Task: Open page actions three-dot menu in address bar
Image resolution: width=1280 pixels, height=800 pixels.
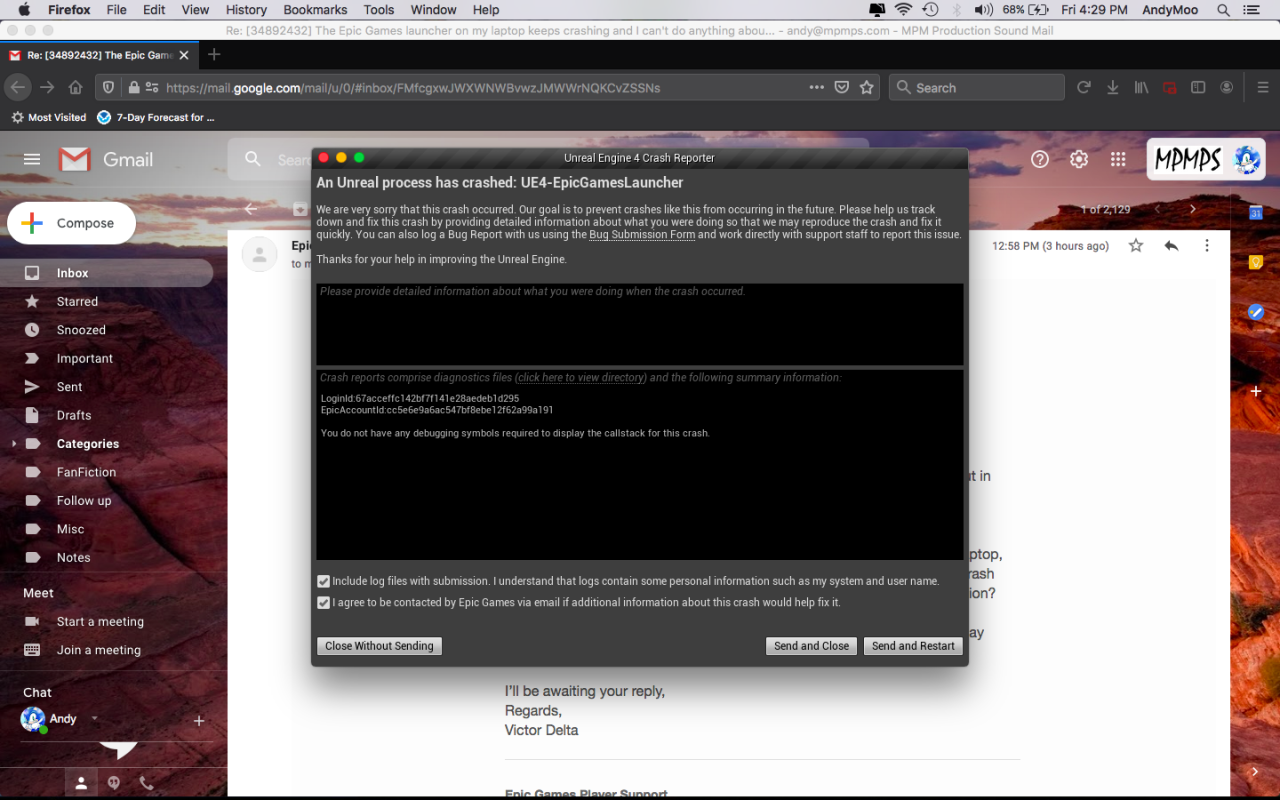Action: 817,88
